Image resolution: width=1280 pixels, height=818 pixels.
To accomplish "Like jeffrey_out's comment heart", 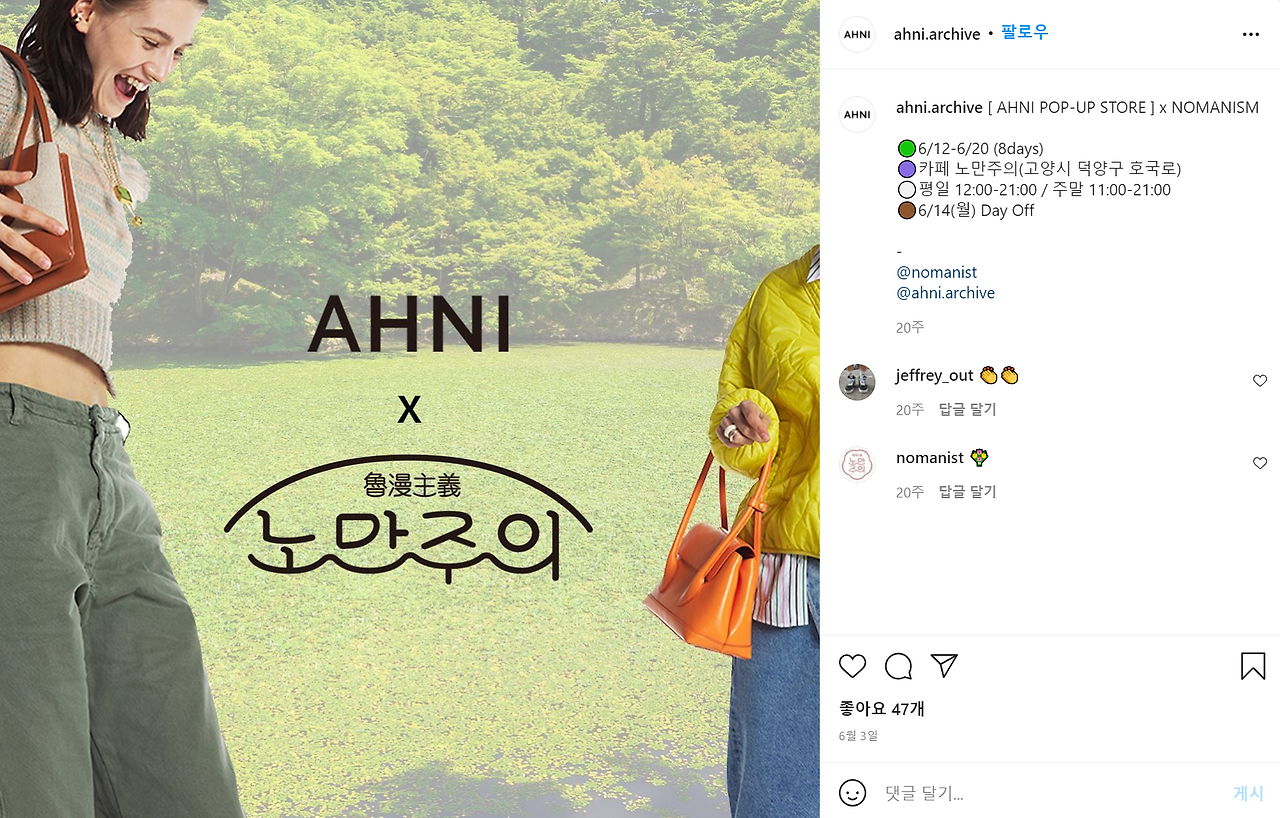I will coord(1260,381).
